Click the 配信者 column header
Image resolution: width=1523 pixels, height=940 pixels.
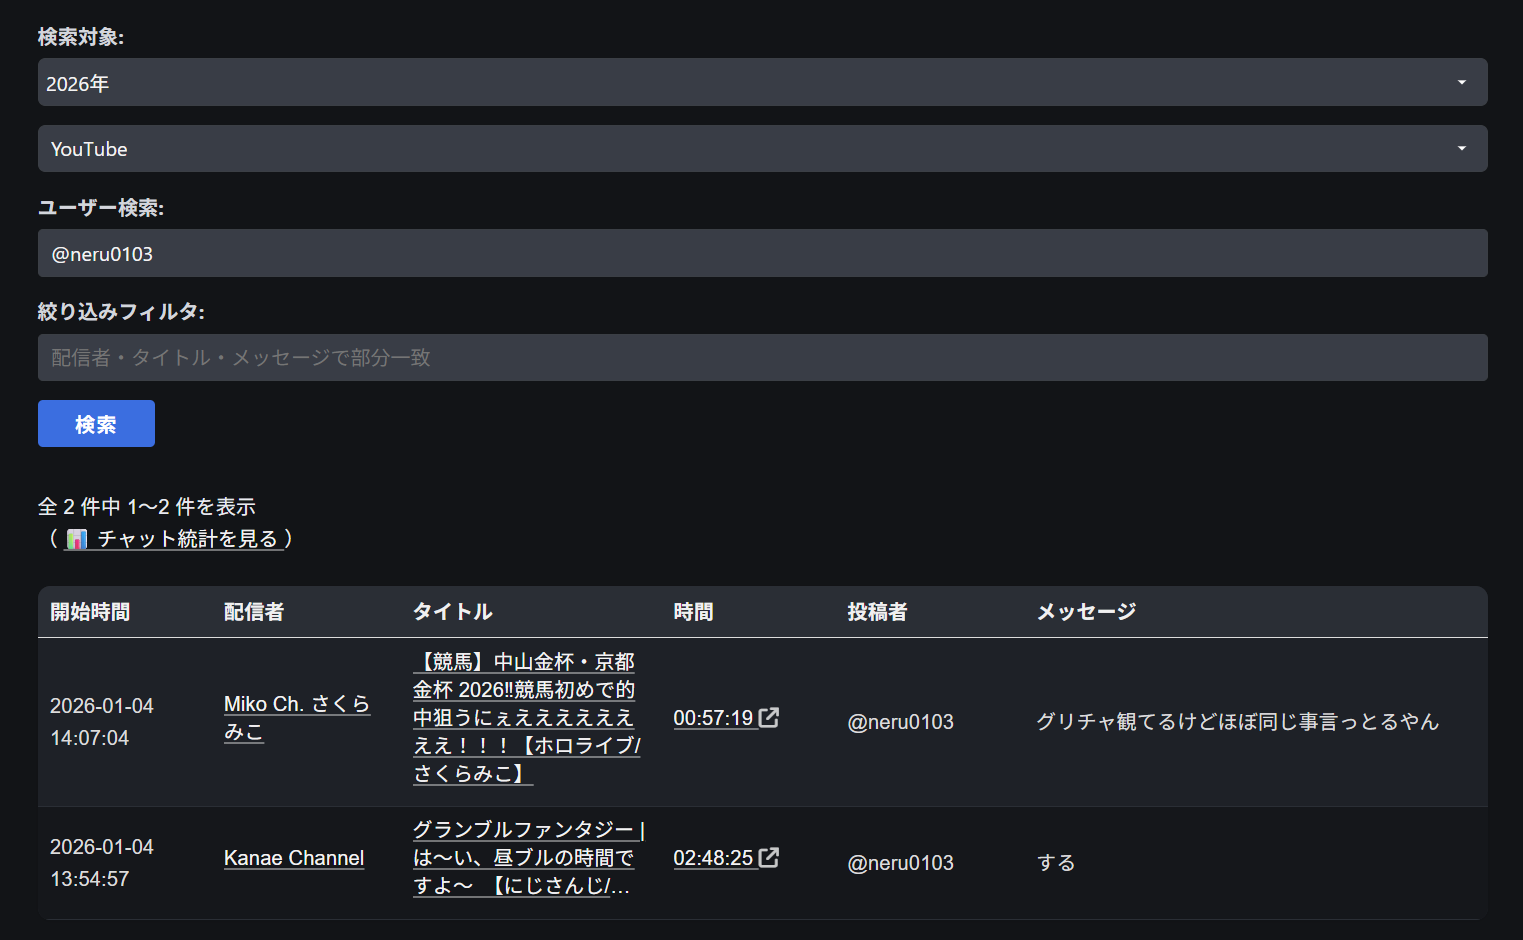pos(254,612)
